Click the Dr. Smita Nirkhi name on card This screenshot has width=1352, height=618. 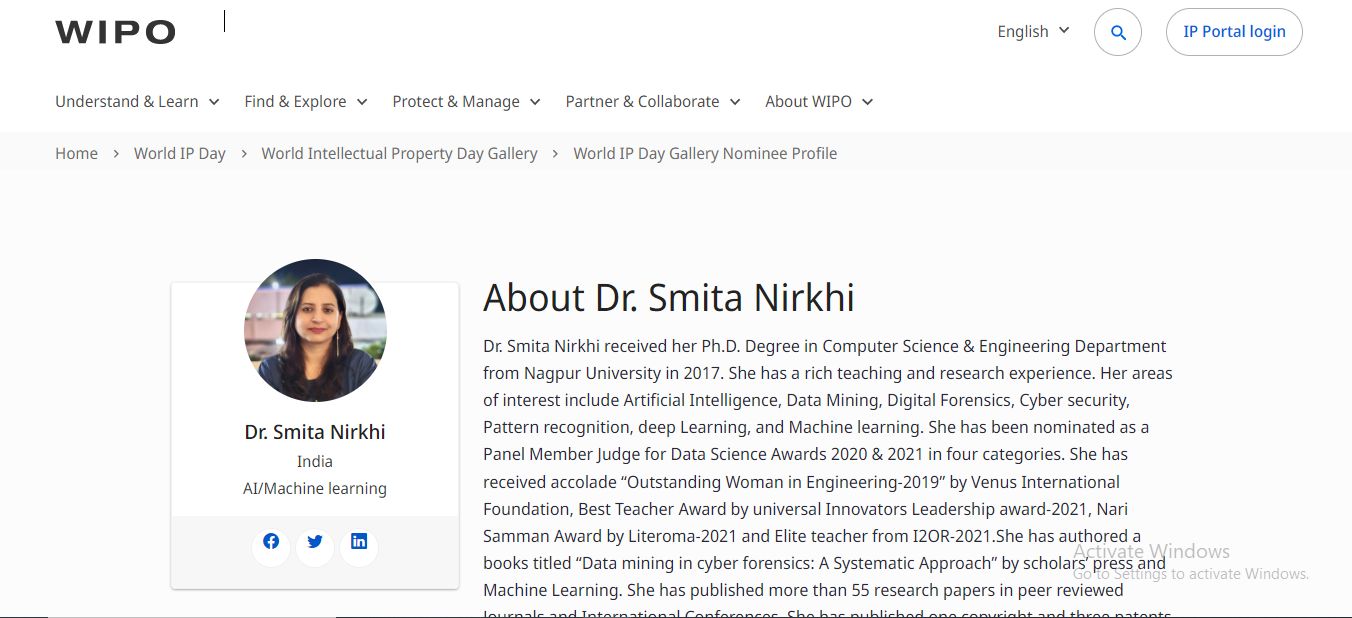point(315,432)
